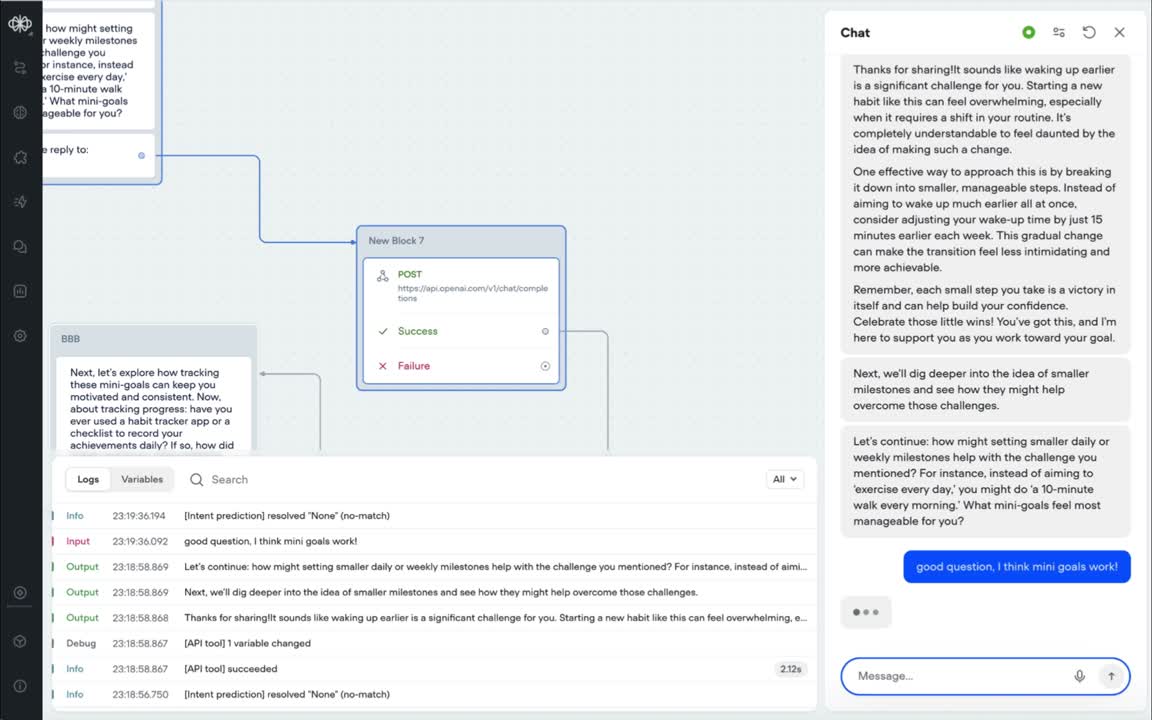Screen dimensions: 1152x720
Task: Click the Info log '[API tool] succeeded'
Action: [434, 669]
